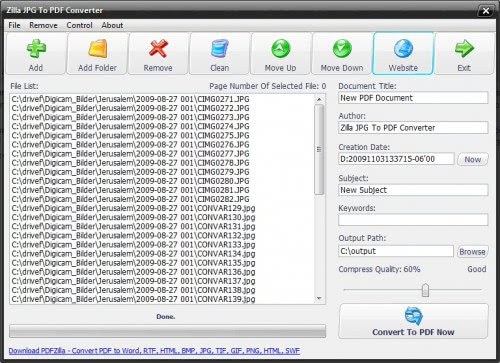
Task: Select CONVAR133.jpg in the file list
Action: [133, 245]
